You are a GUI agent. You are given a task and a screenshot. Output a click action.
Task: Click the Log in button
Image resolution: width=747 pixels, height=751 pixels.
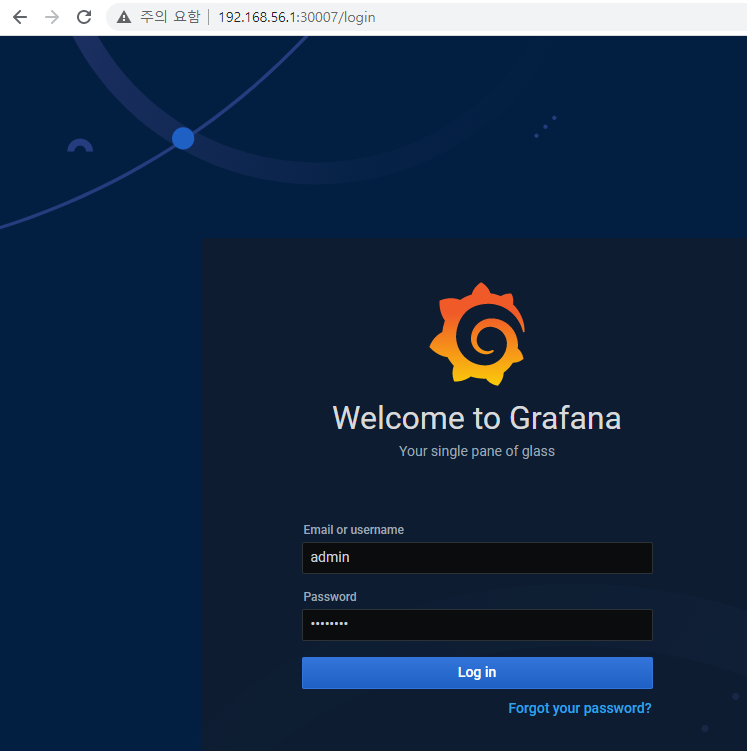click(x=477, y=672)
